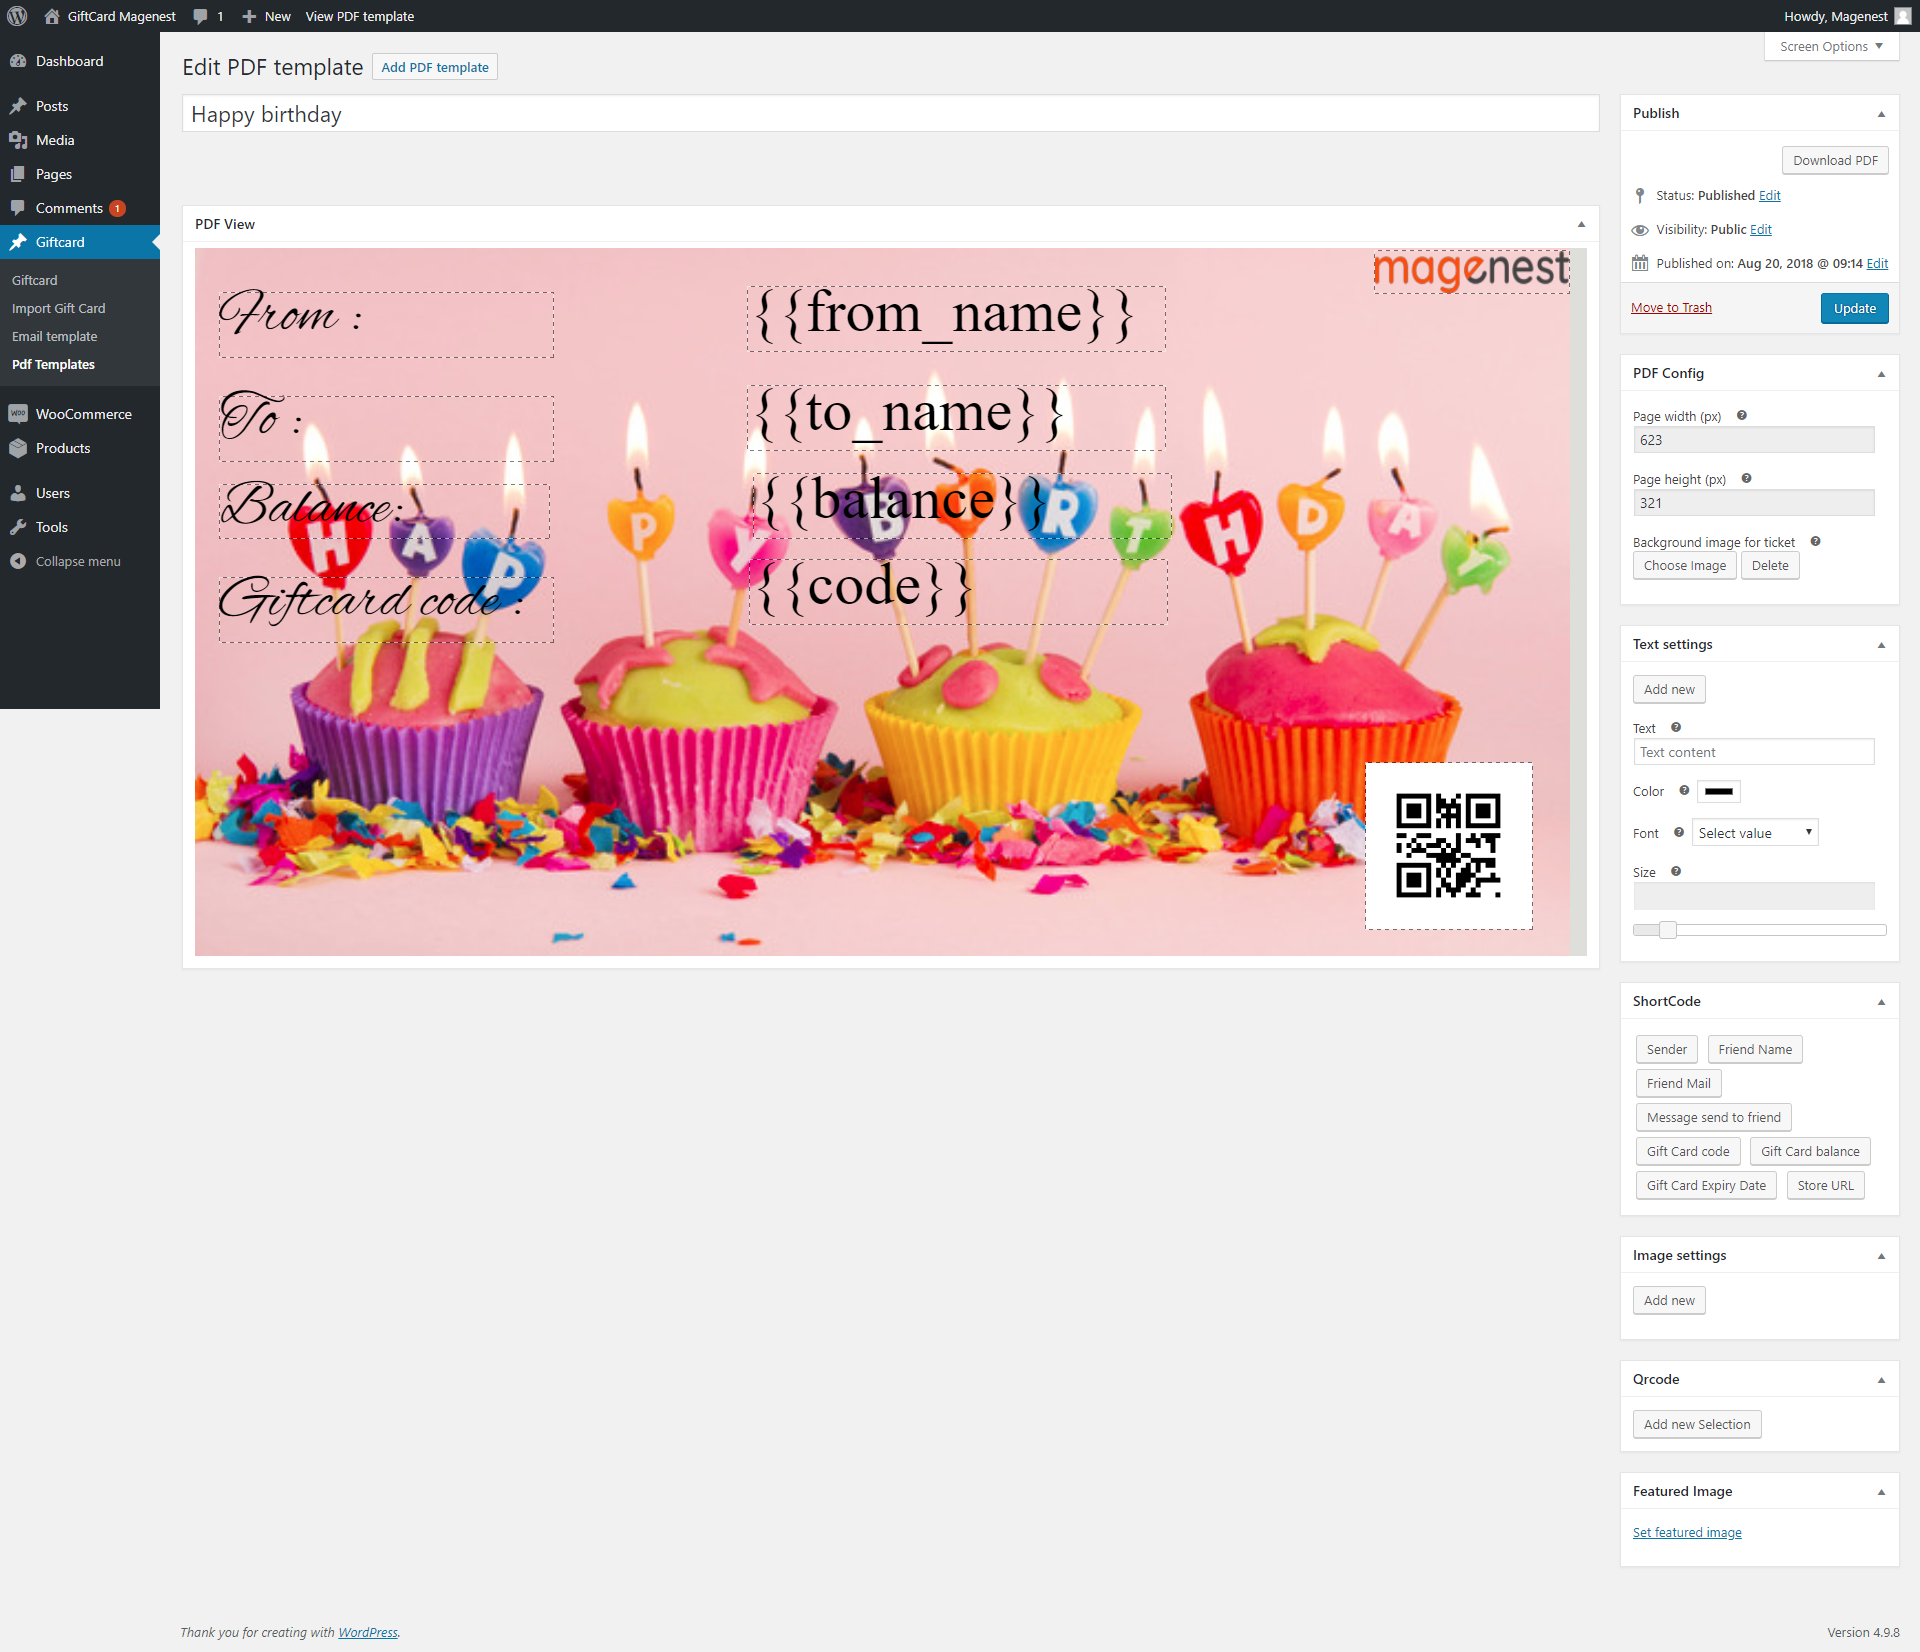Click help icon beside Font label
1920x1652 pixels.
(1679, 833)
